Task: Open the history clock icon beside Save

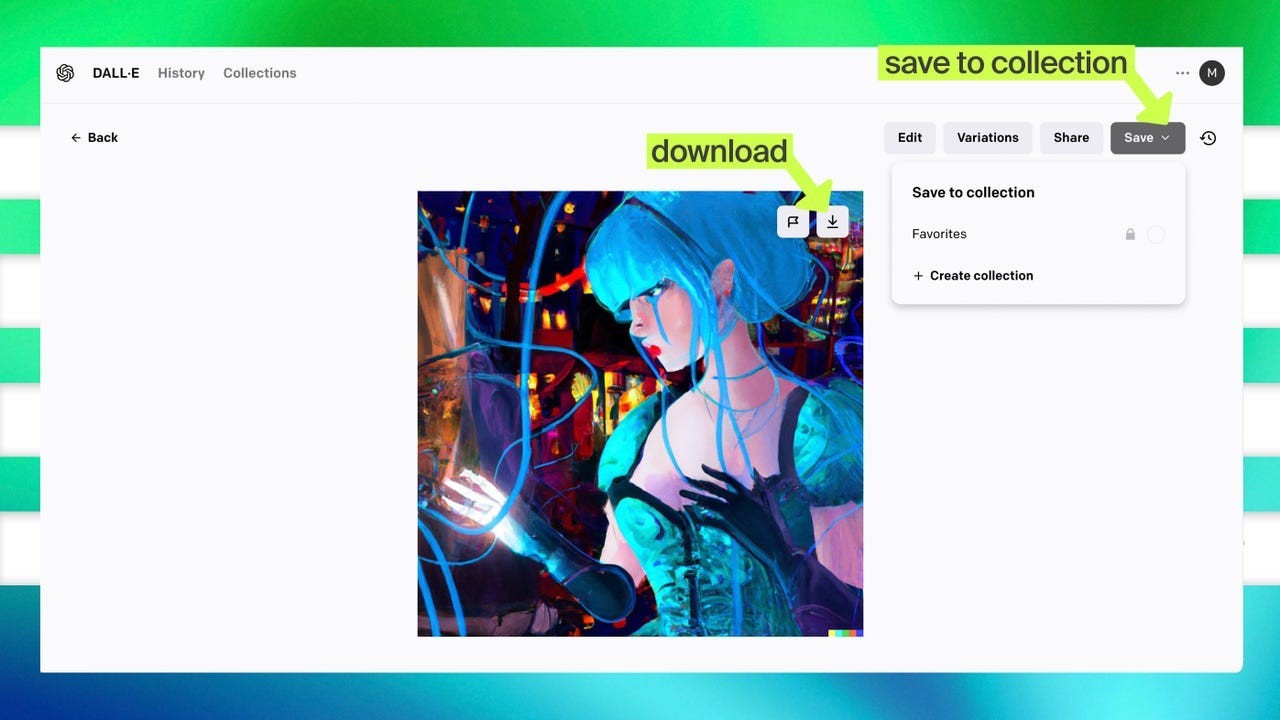Action: click(1208, 138)
